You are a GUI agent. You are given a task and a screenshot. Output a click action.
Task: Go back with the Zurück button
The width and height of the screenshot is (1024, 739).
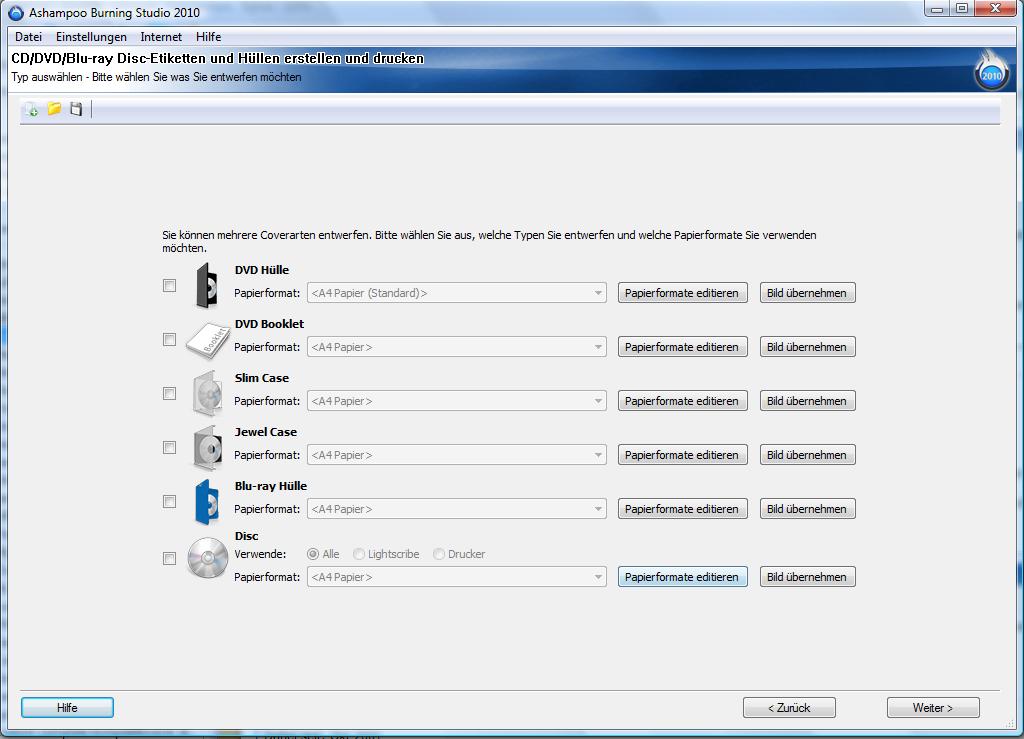tap(789, 708)
